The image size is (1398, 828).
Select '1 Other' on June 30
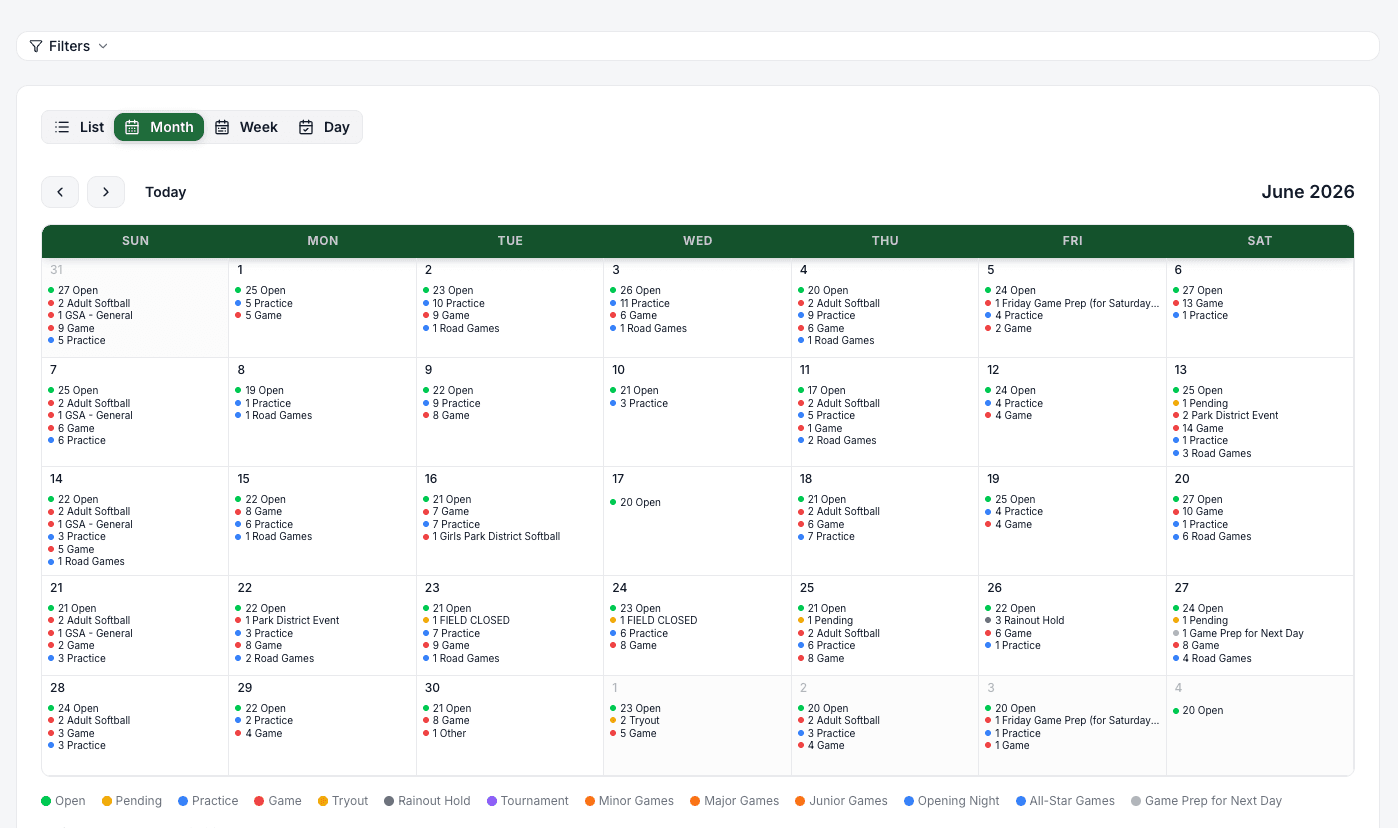pyautogui.click(x=445, y=734)
